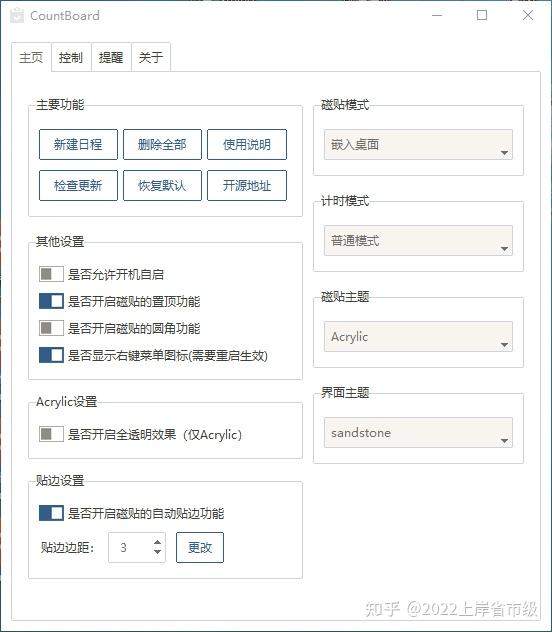The width and height of the screenshot is (552, 632).
Task: Go to the 关于 tab
Action: [x=151, y=57]
